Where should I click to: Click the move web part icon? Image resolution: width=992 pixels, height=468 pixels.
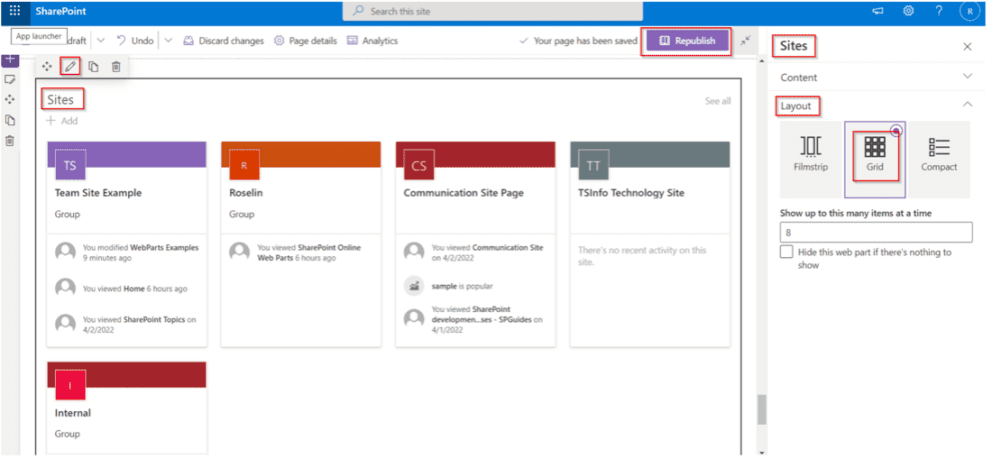tap(47, 66)
